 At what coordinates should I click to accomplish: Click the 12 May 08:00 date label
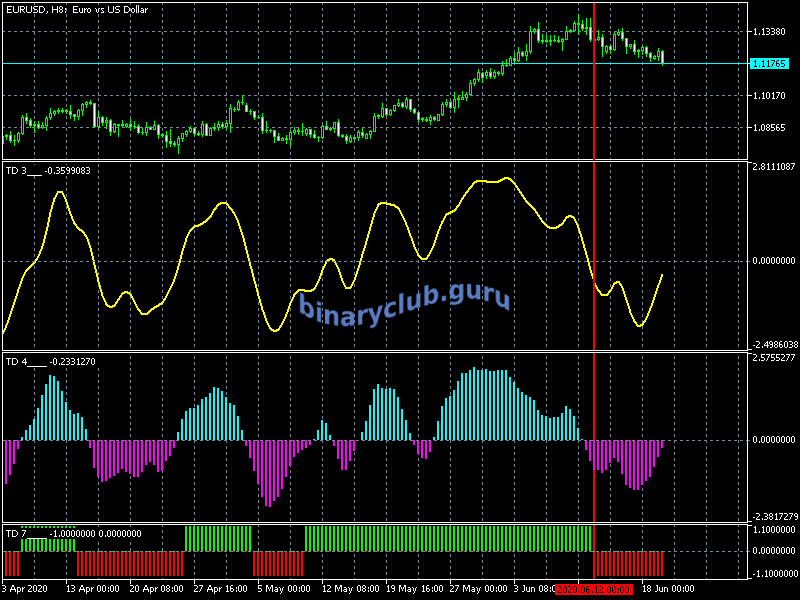pyautogui.click(x=350, y=589)
